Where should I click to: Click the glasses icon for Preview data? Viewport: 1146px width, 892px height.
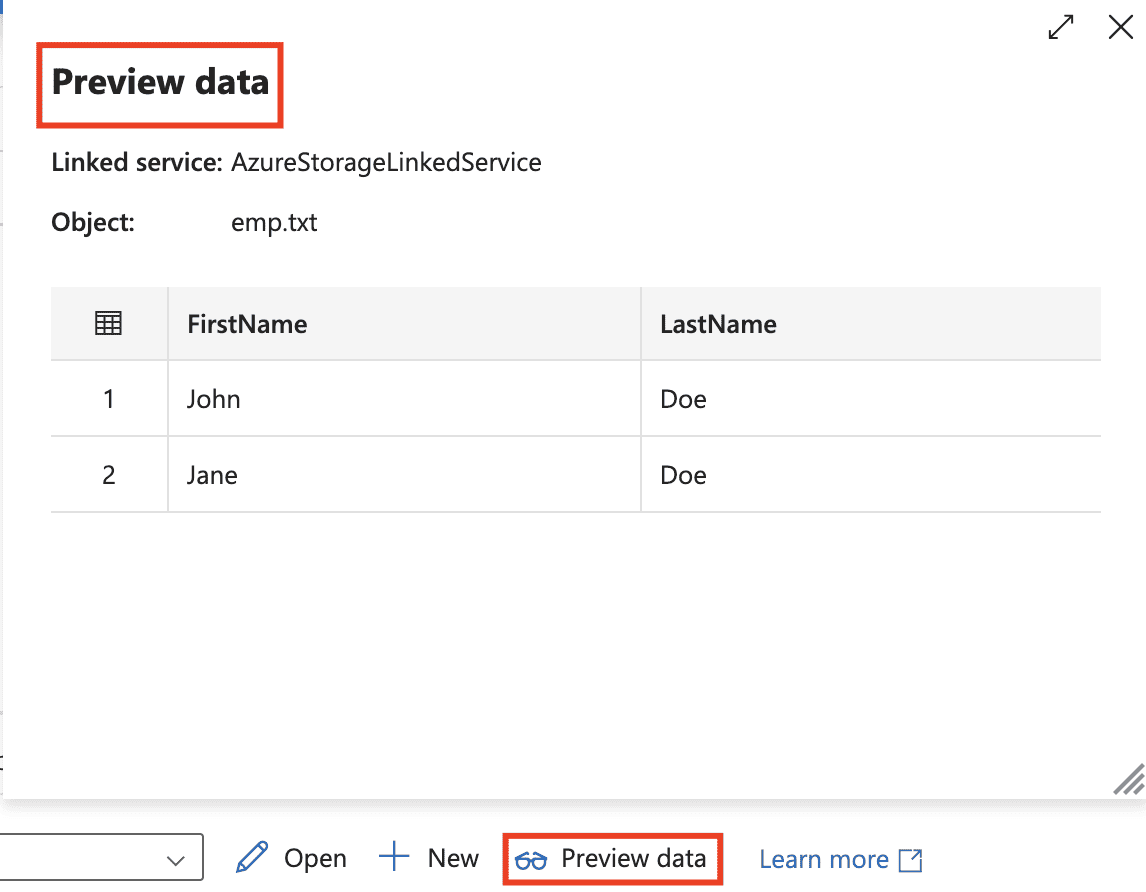coord(531,860)
